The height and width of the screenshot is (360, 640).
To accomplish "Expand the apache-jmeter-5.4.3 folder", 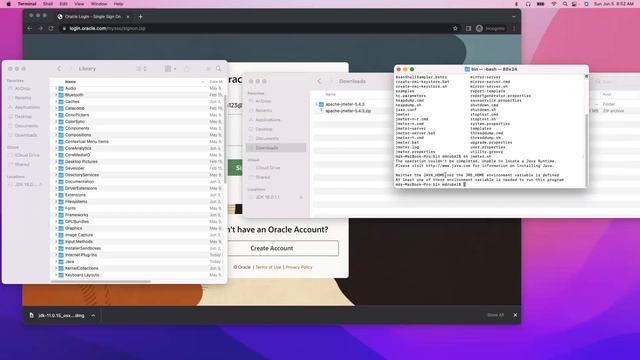I will (x=316, y=104).
